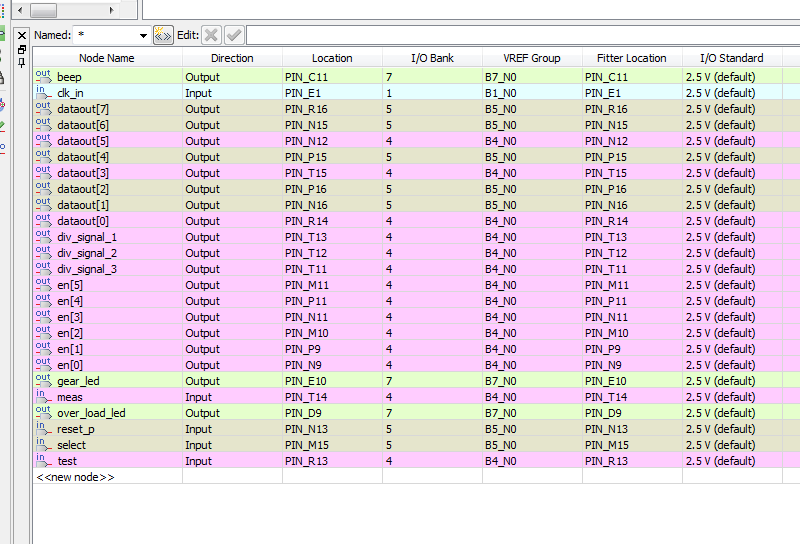Image resolution: width=800 pixels, height=544 pixels.
Task: Sort by I/O Bank column header
Action: [432, 58]
